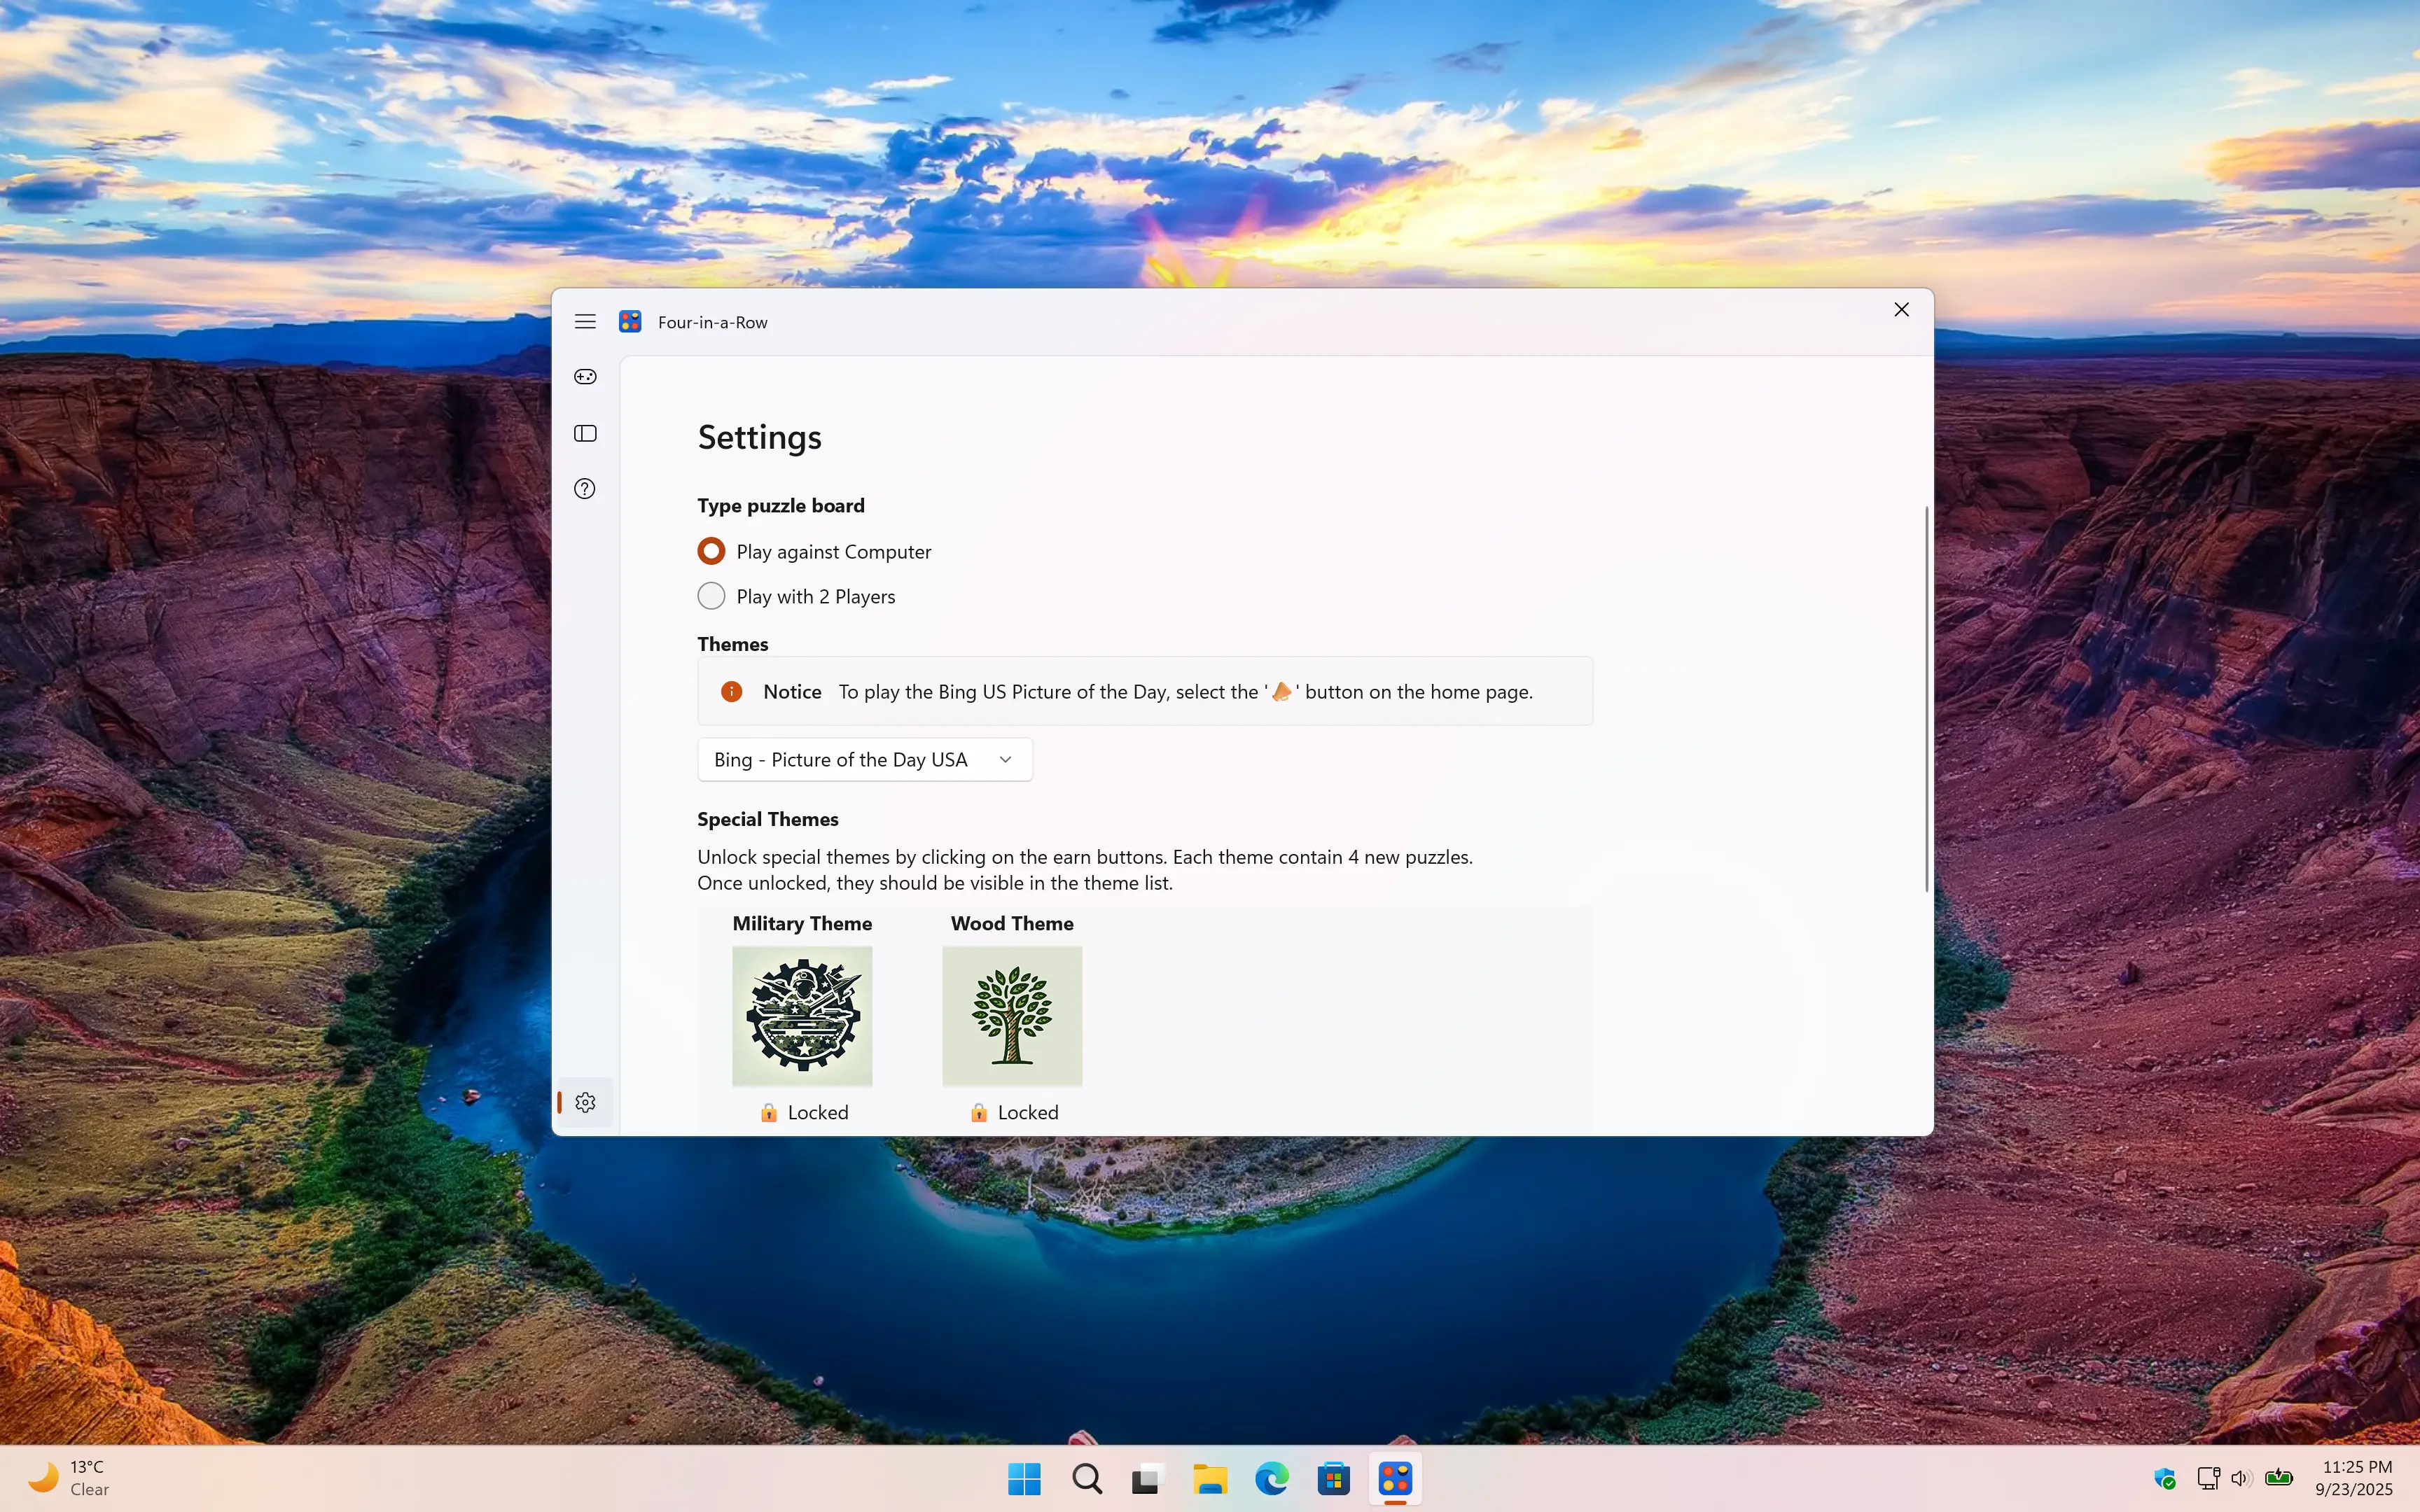Expand the Bing Picture of the Day theme dropdown
The height and width of the screenshot is (1512, 2420).
click(864, 760)
